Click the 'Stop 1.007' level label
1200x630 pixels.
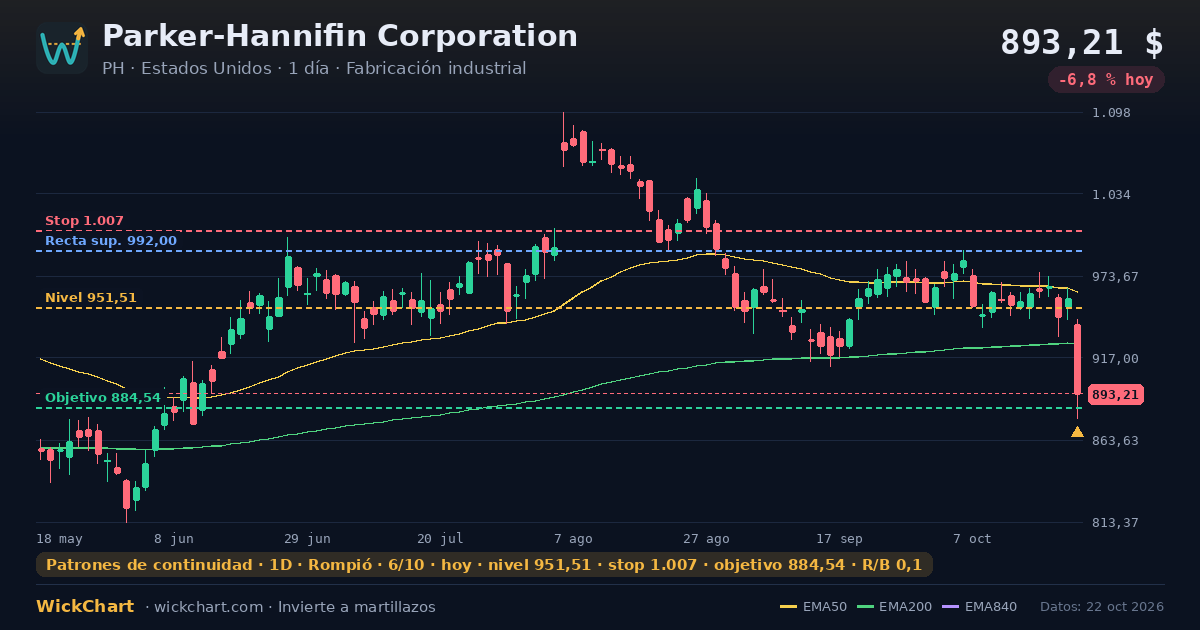(x=84, y=221)
